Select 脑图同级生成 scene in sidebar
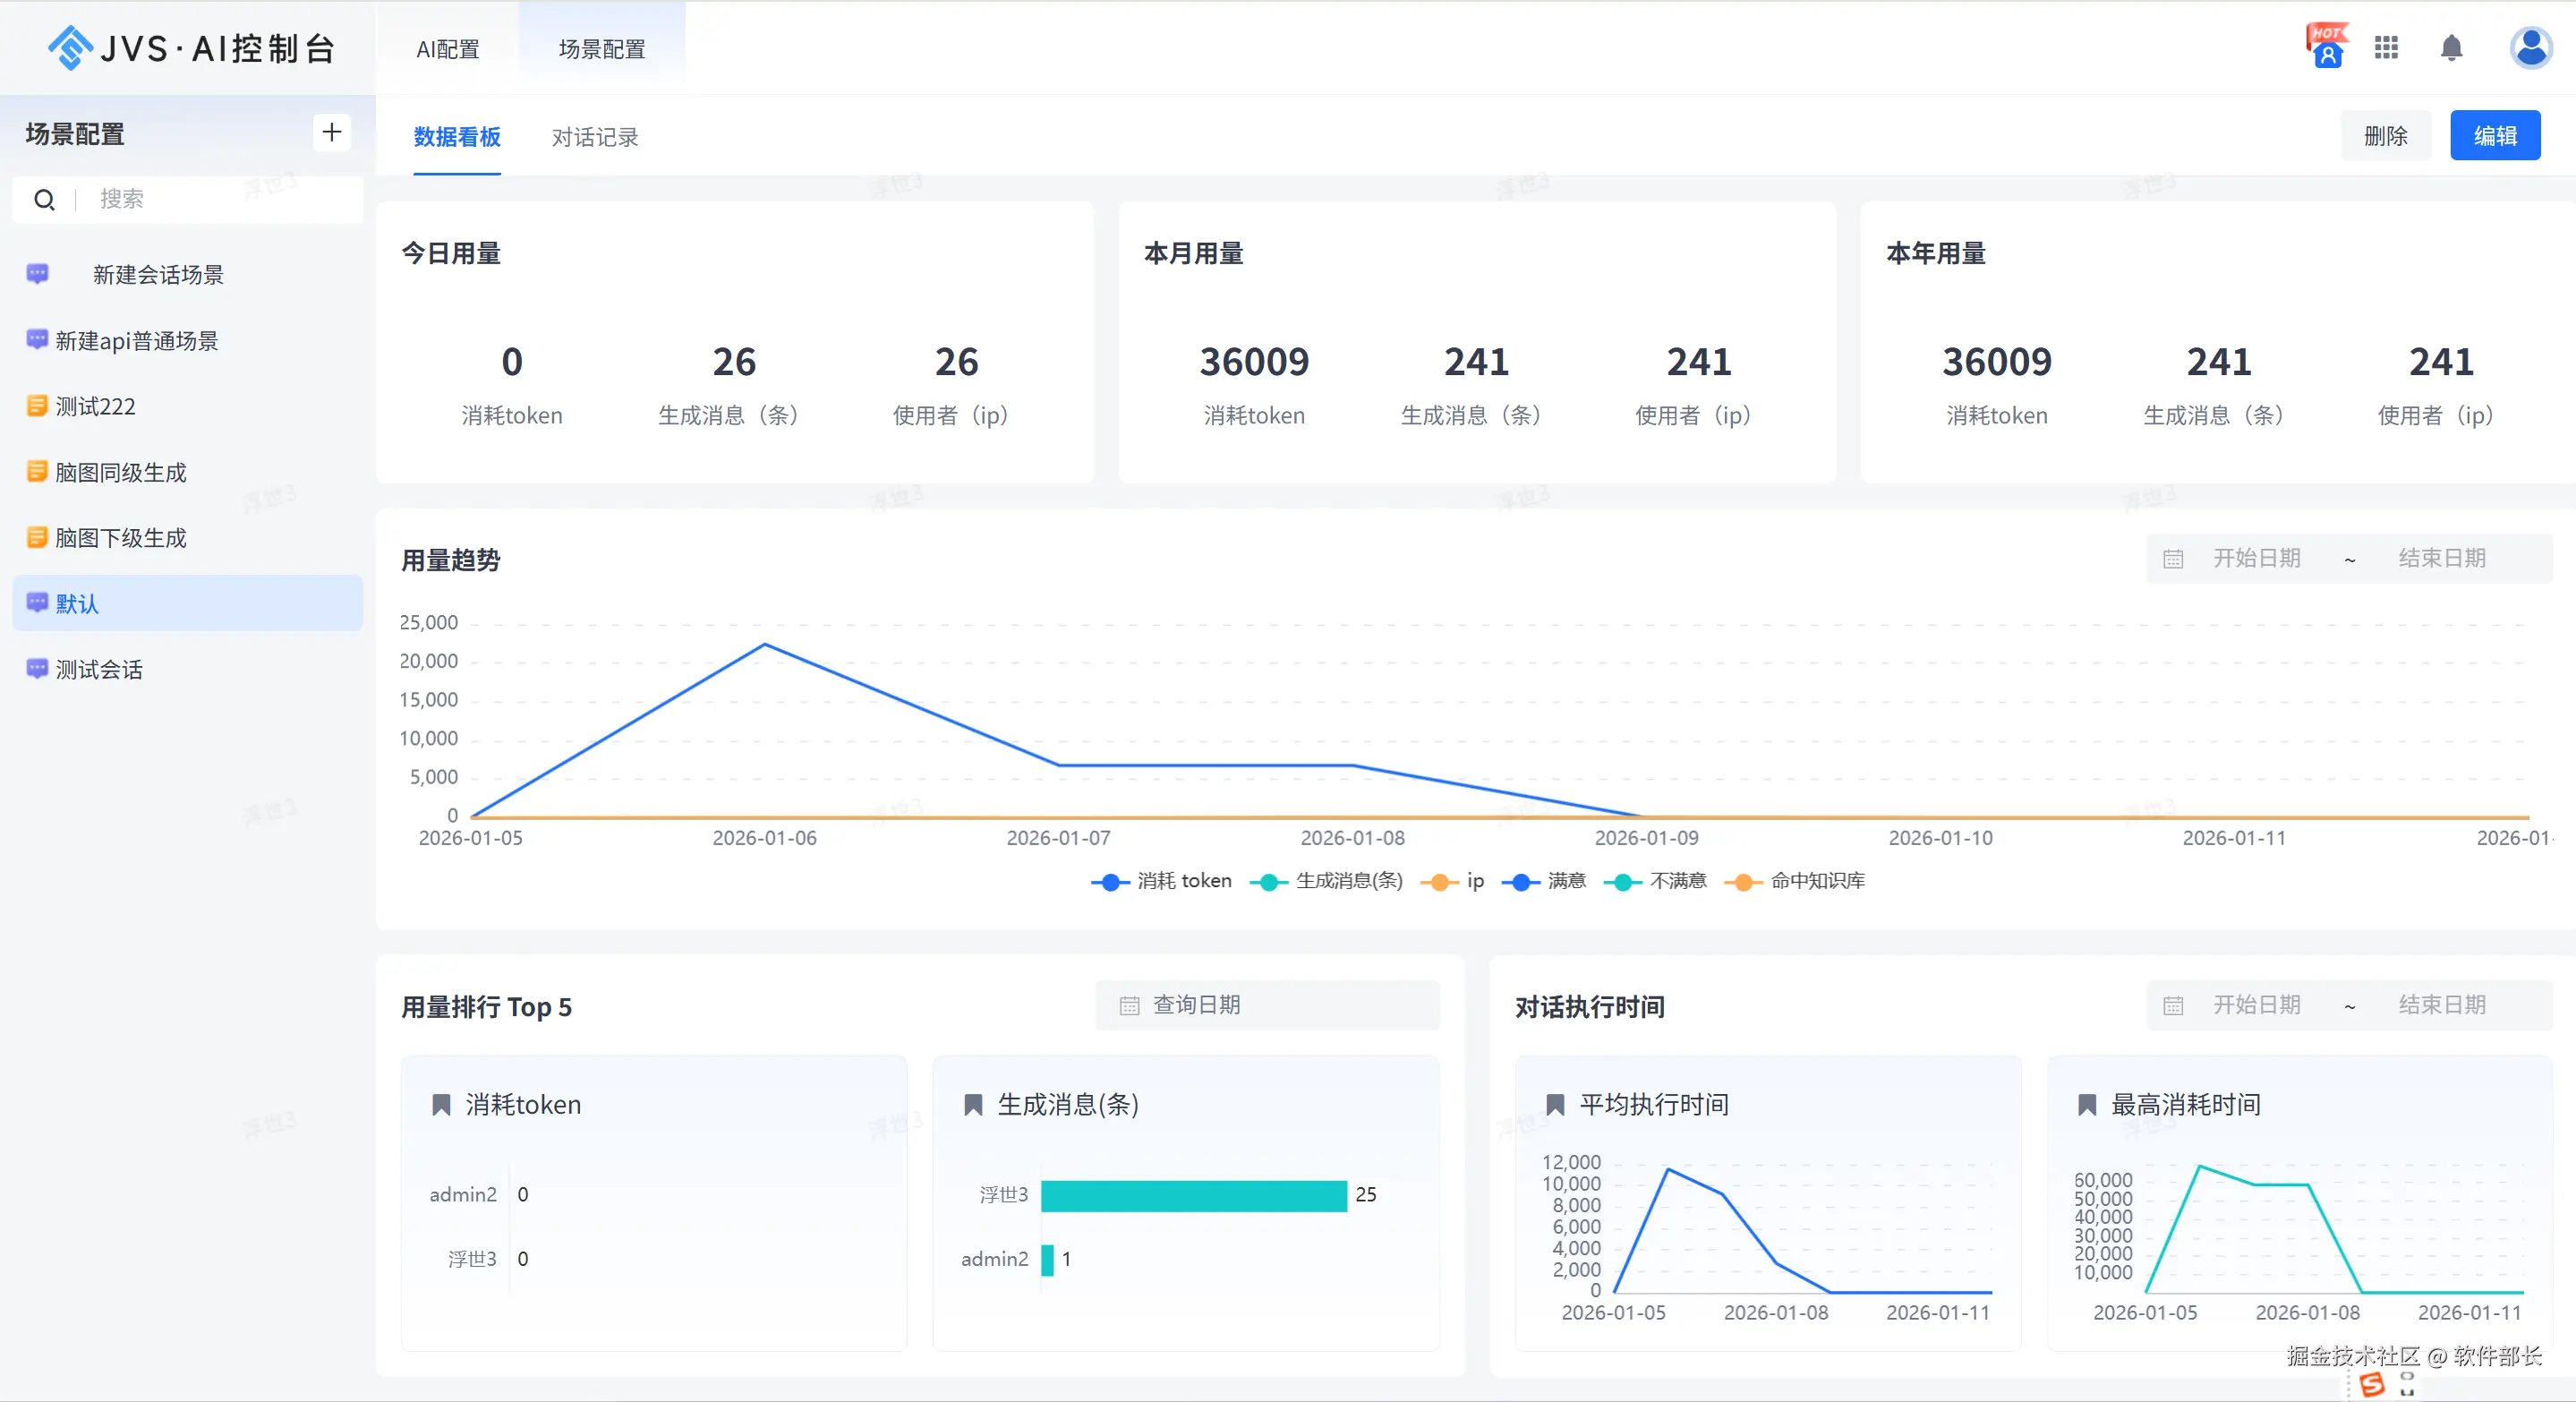2576x1402 pixels. [x=121, y=472]
